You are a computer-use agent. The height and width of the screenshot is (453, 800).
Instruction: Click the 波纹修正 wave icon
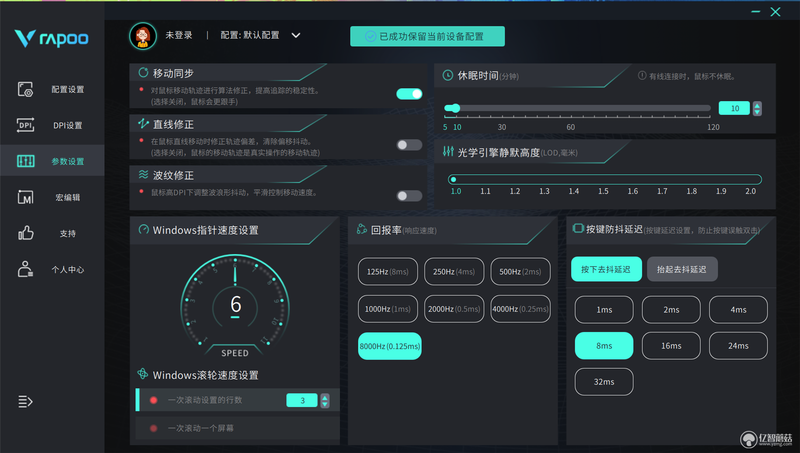click(x=143, y=175)
